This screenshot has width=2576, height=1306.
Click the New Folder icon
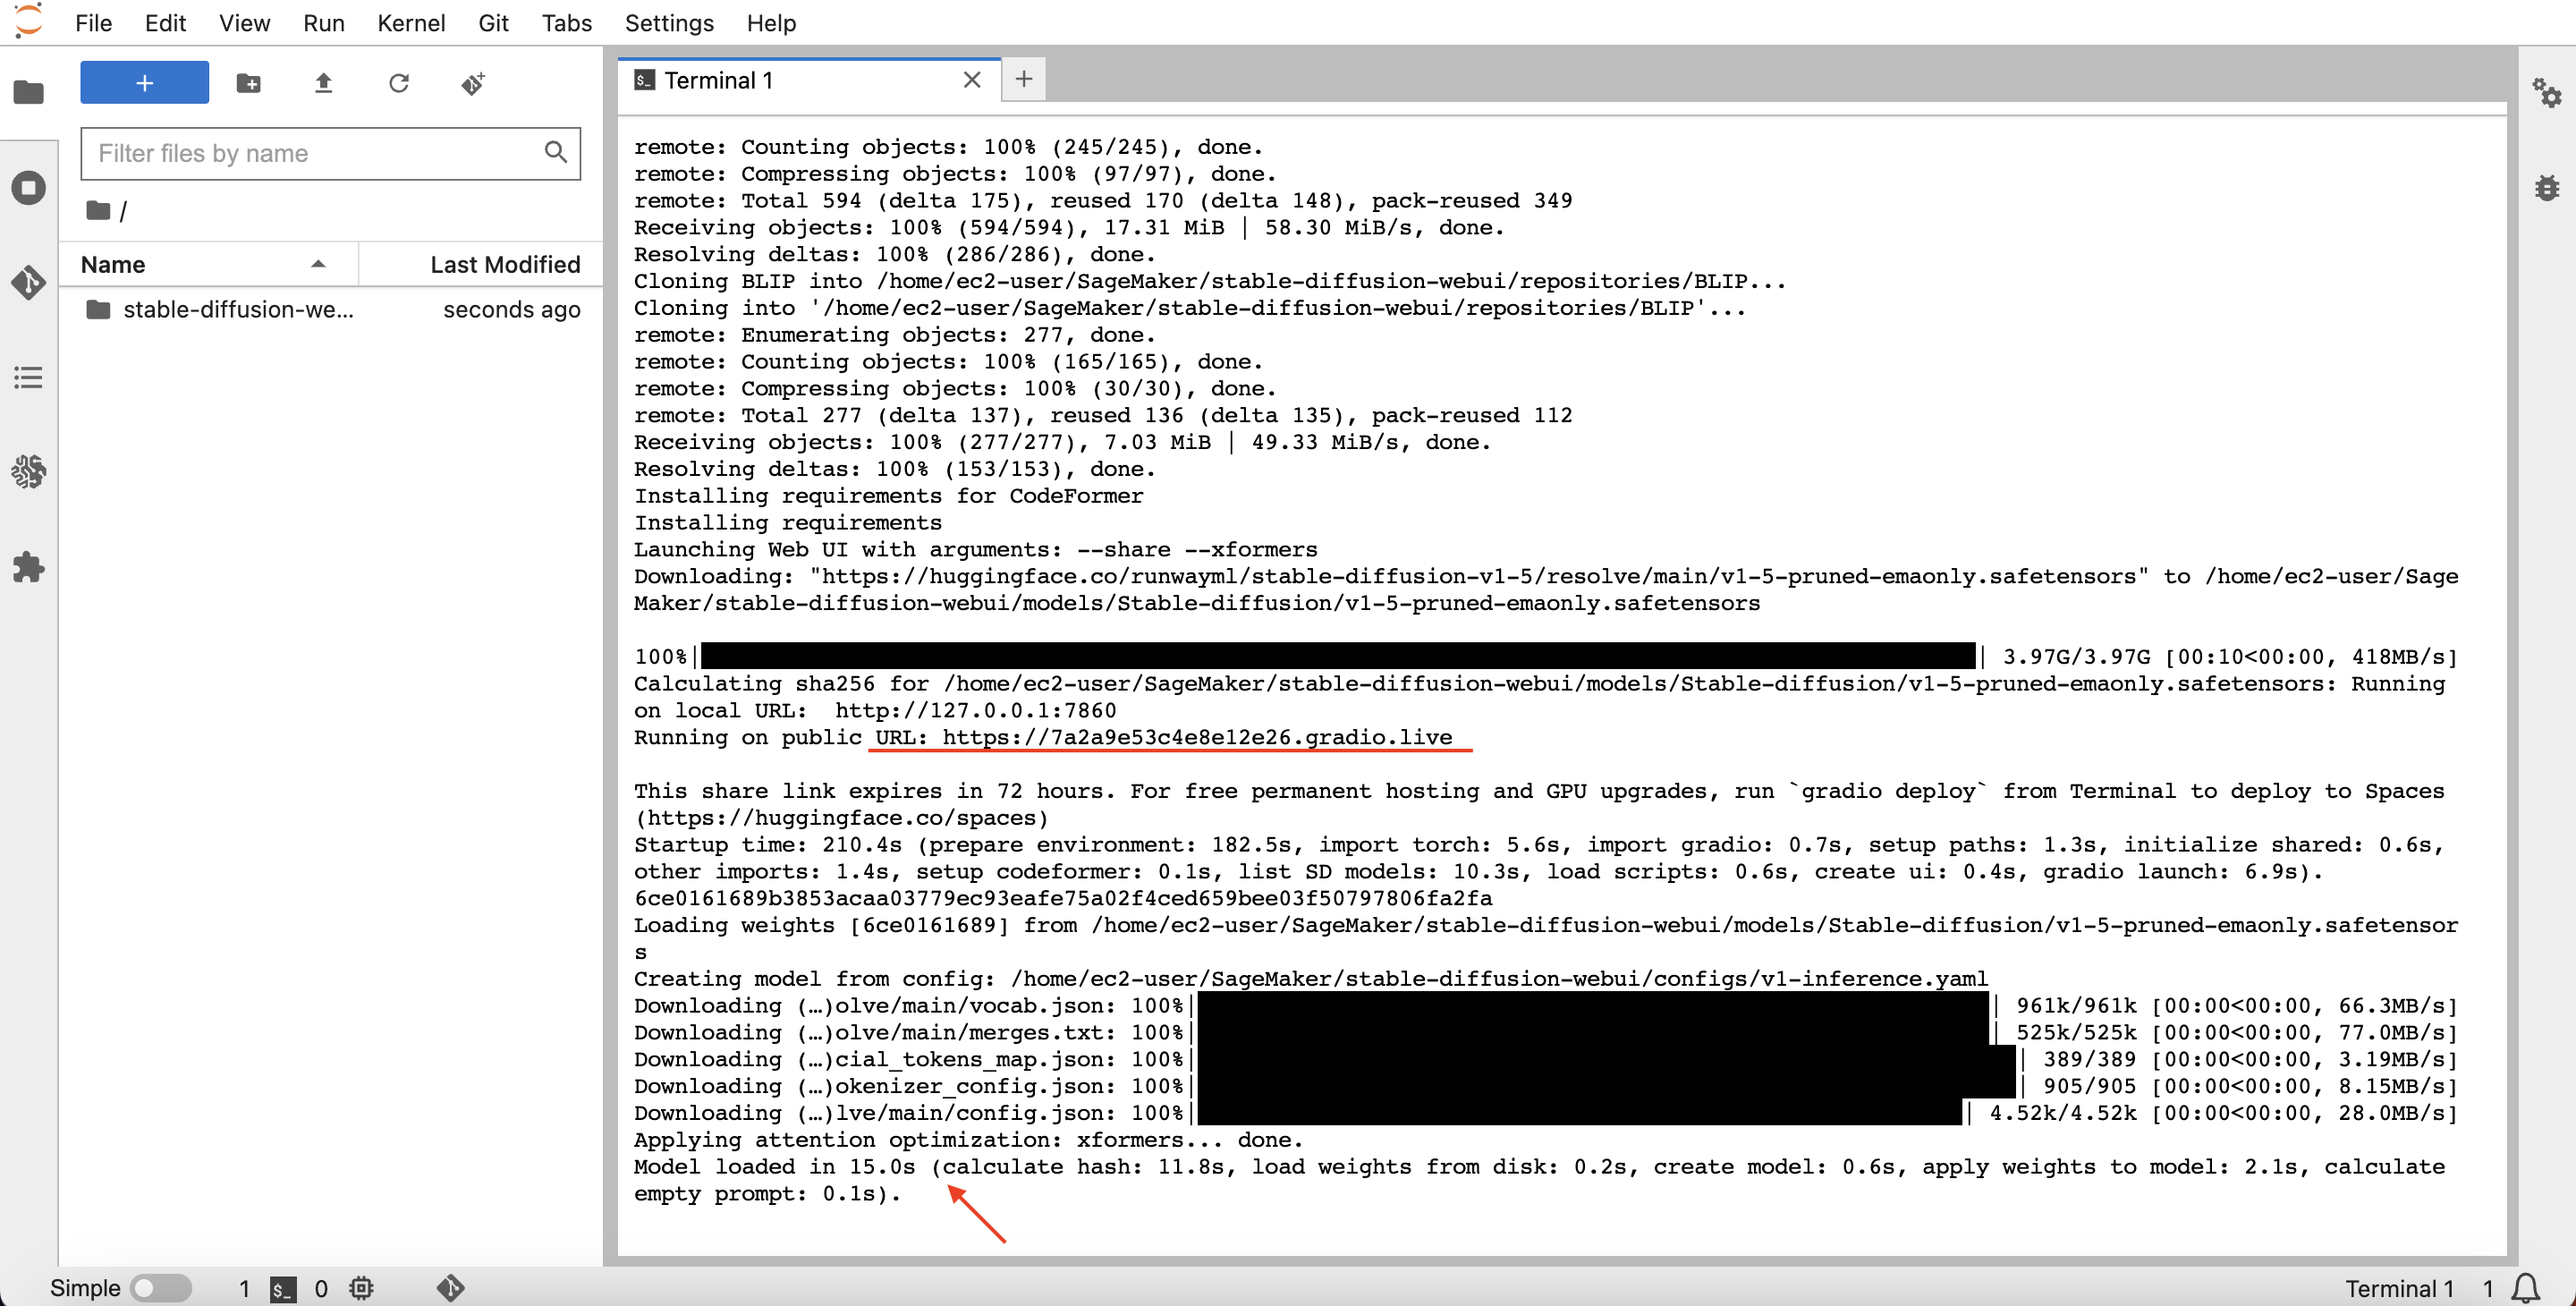click(x=248, y=83)
